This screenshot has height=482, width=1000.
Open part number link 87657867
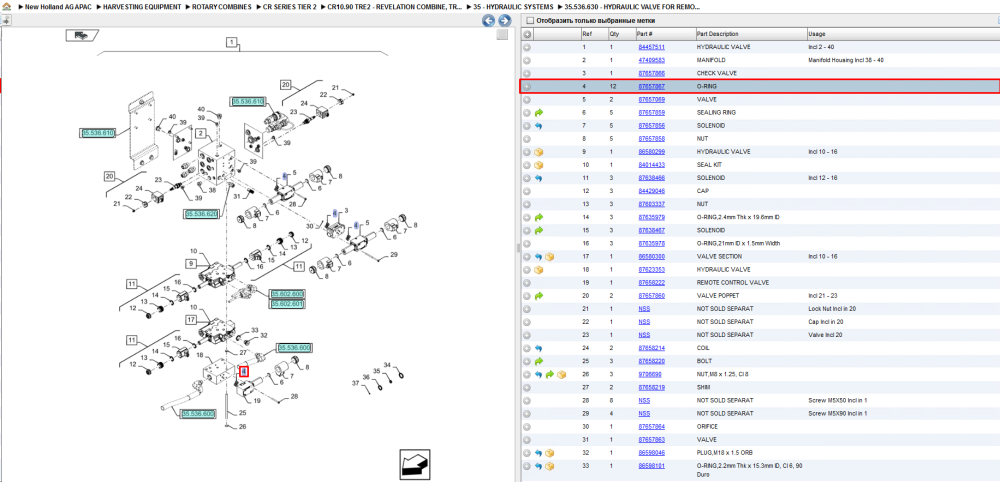[x=652, y=87]
